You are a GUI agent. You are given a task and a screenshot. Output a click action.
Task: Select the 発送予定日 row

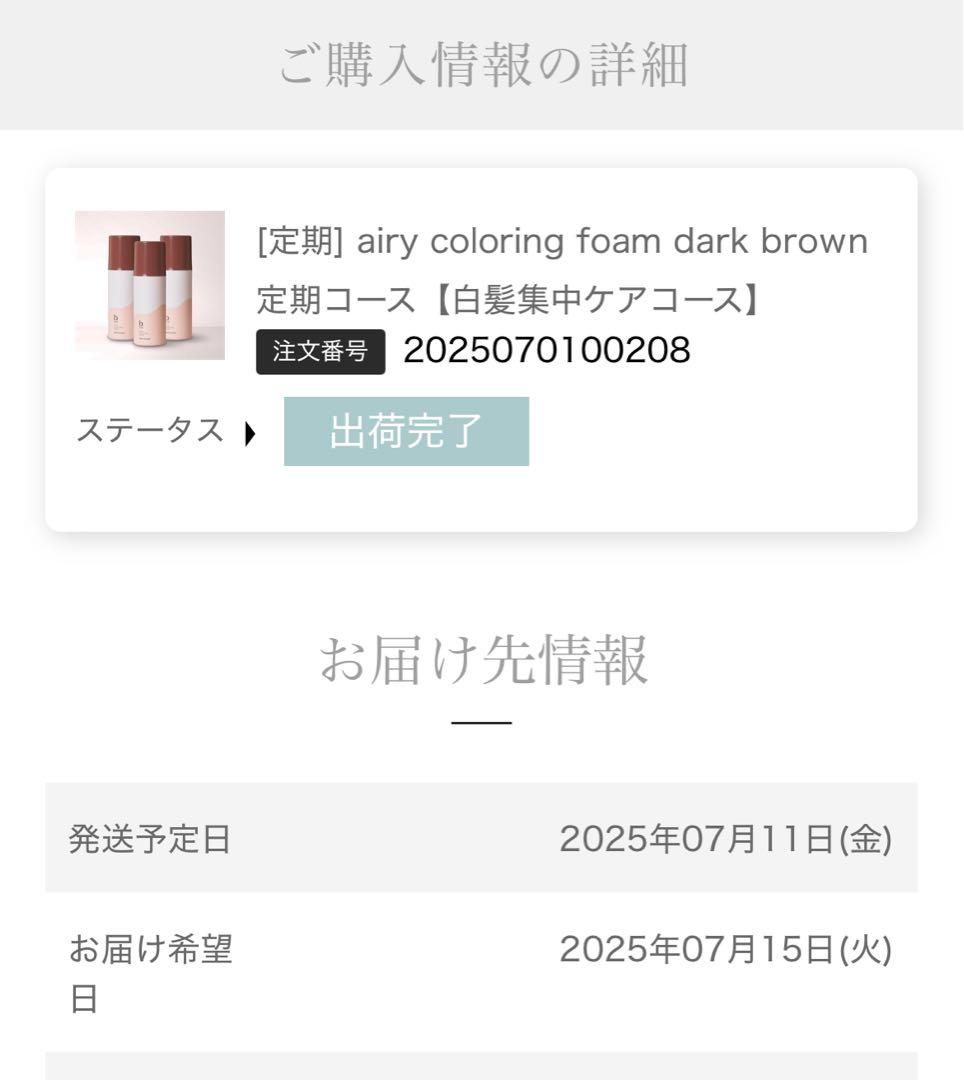tap(481, 836)
